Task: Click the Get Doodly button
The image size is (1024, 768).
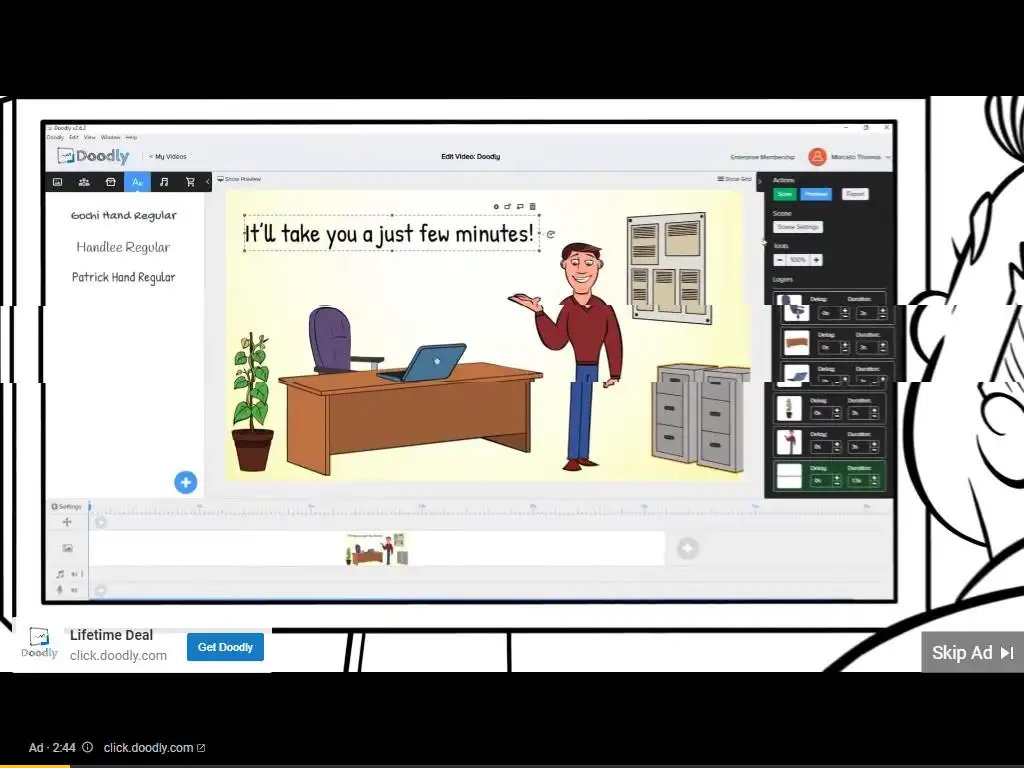Action: 225,647
